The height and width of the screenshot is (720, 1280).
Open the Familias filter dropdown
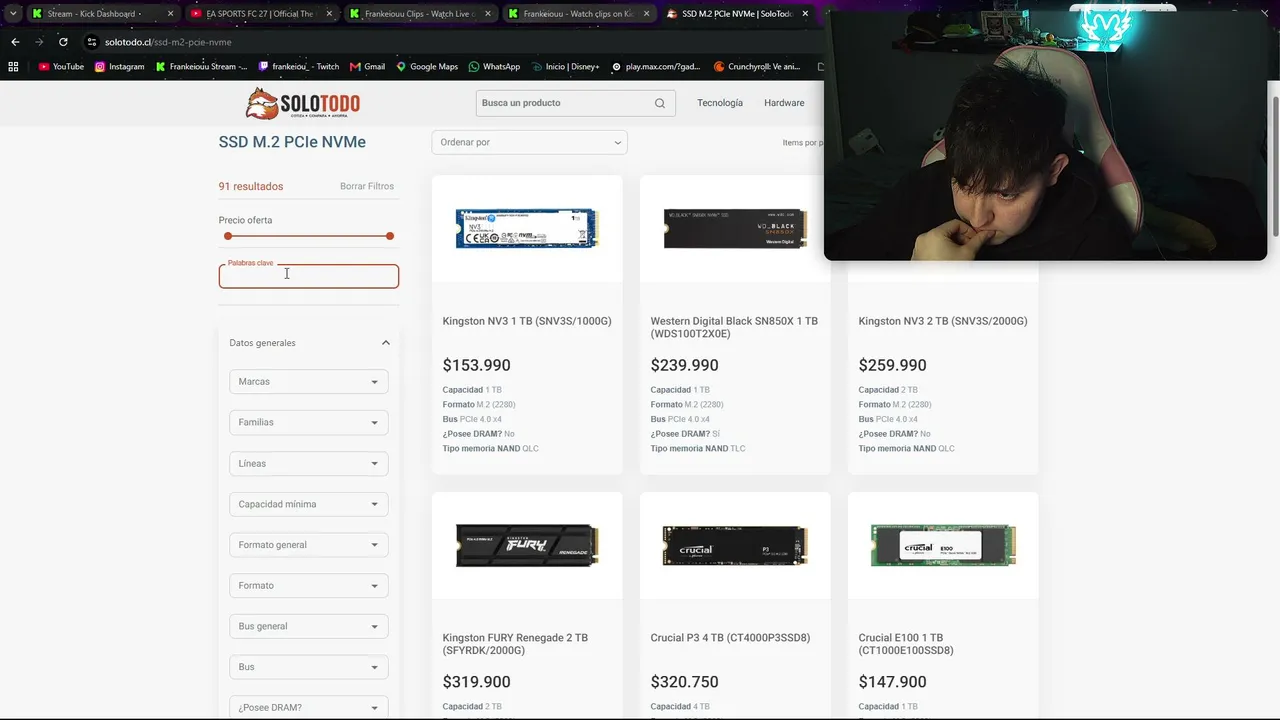click(x=308, y=422)
